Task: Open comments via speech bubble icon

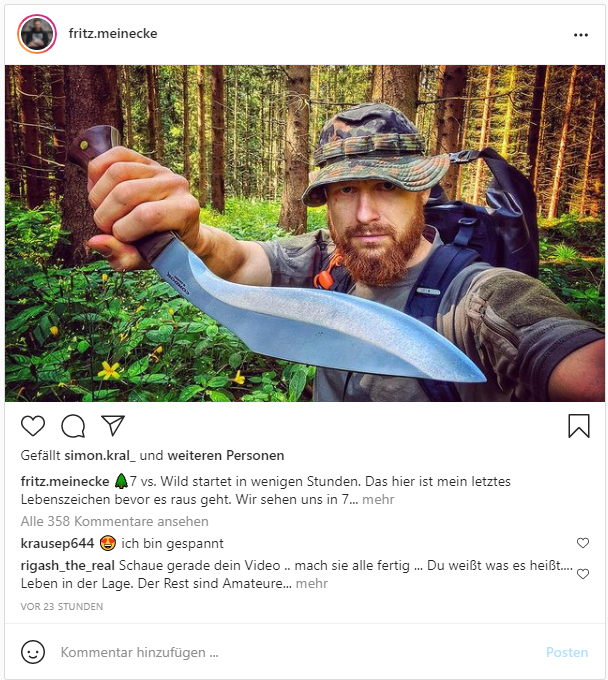Action: (73, 426)
